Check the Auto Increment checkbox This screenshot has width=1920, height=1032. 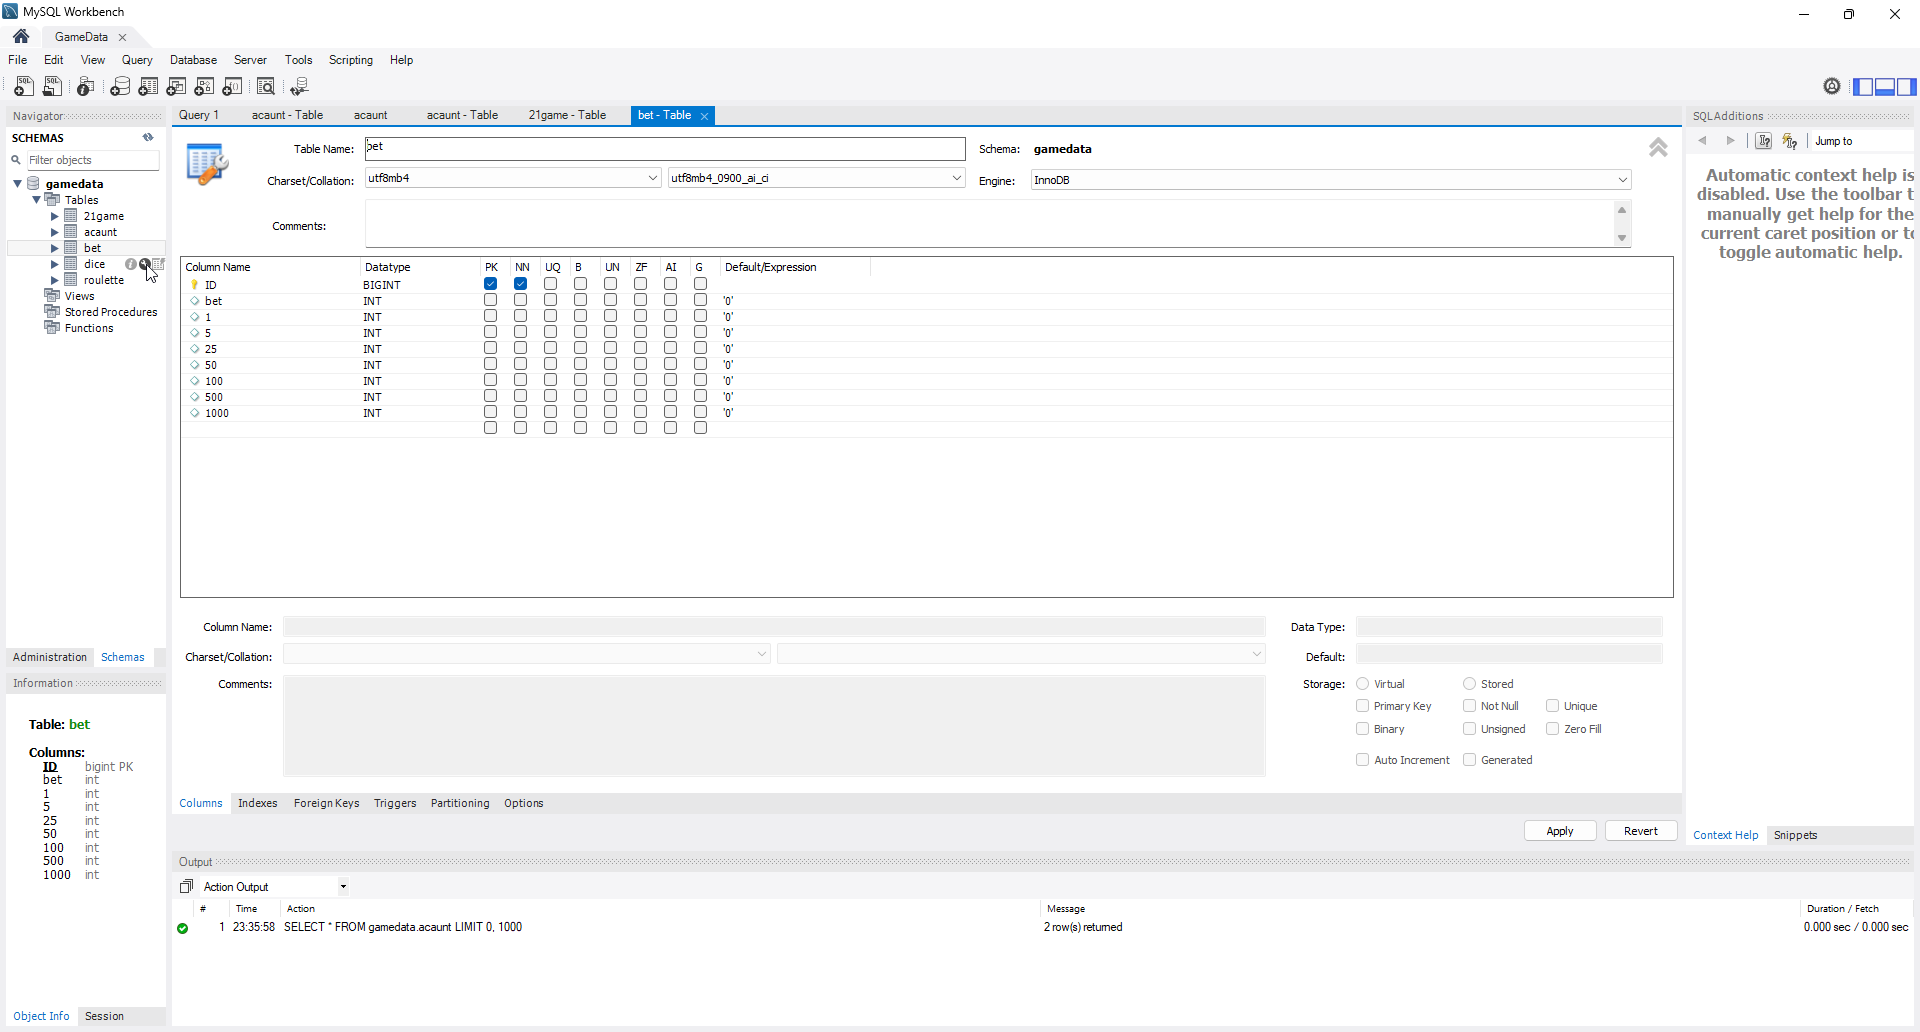1362,760
